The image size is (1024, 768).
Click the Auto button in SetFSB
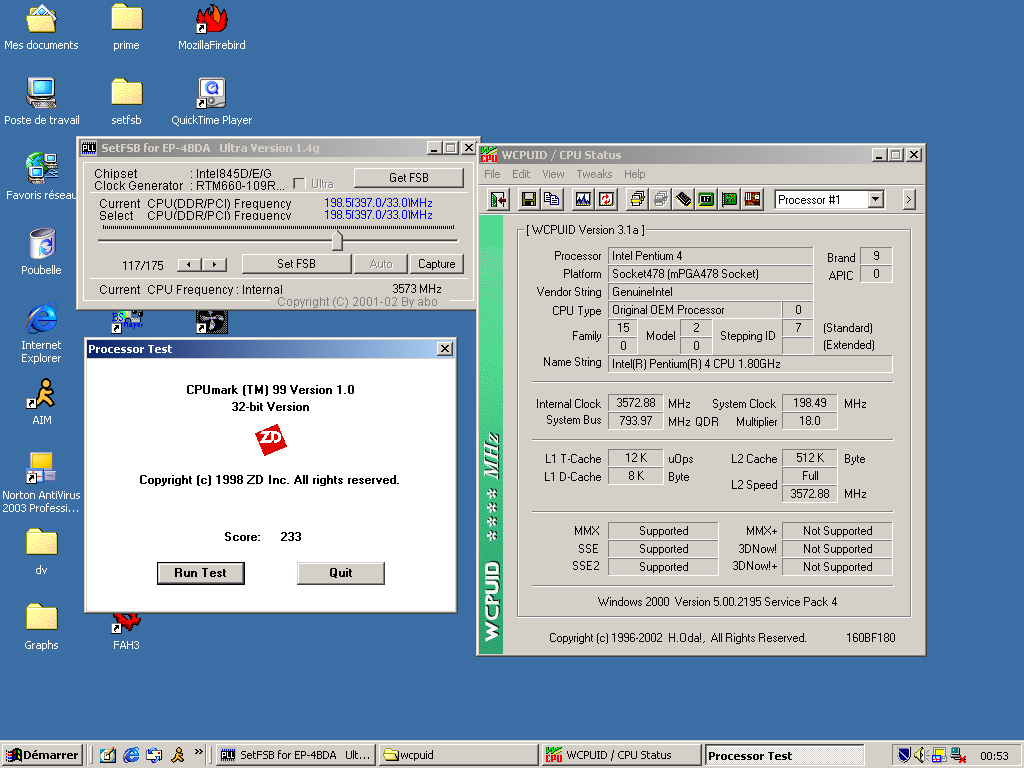(381, 264)
